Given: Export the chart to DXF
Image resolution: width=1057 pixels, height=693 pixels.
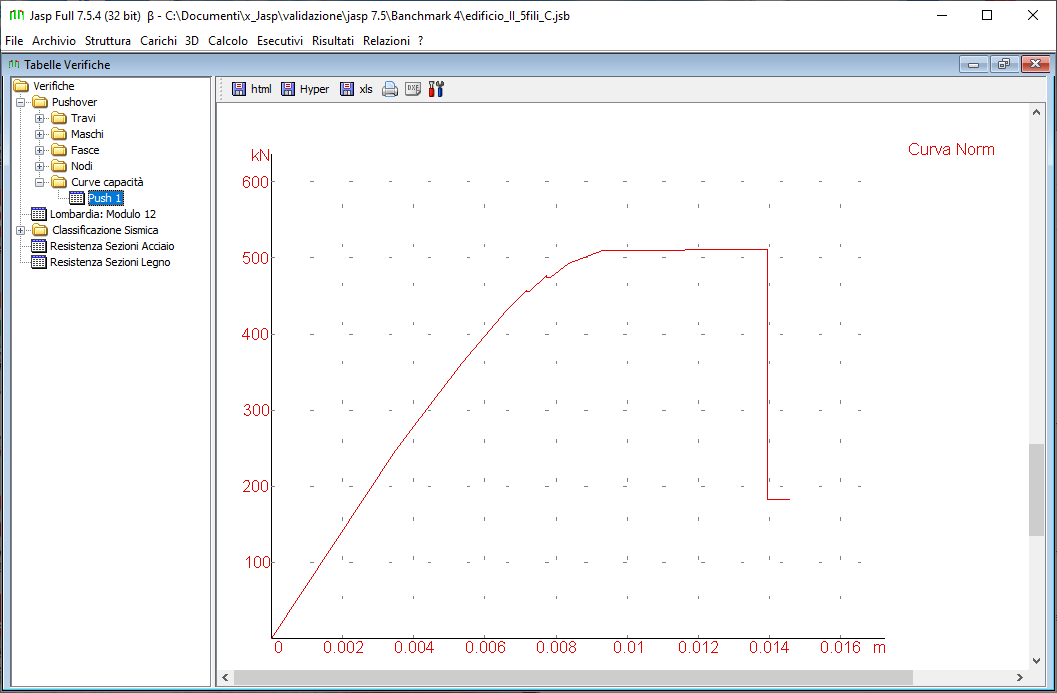Looking at the screenshot, I should click(x=413, y=89).
